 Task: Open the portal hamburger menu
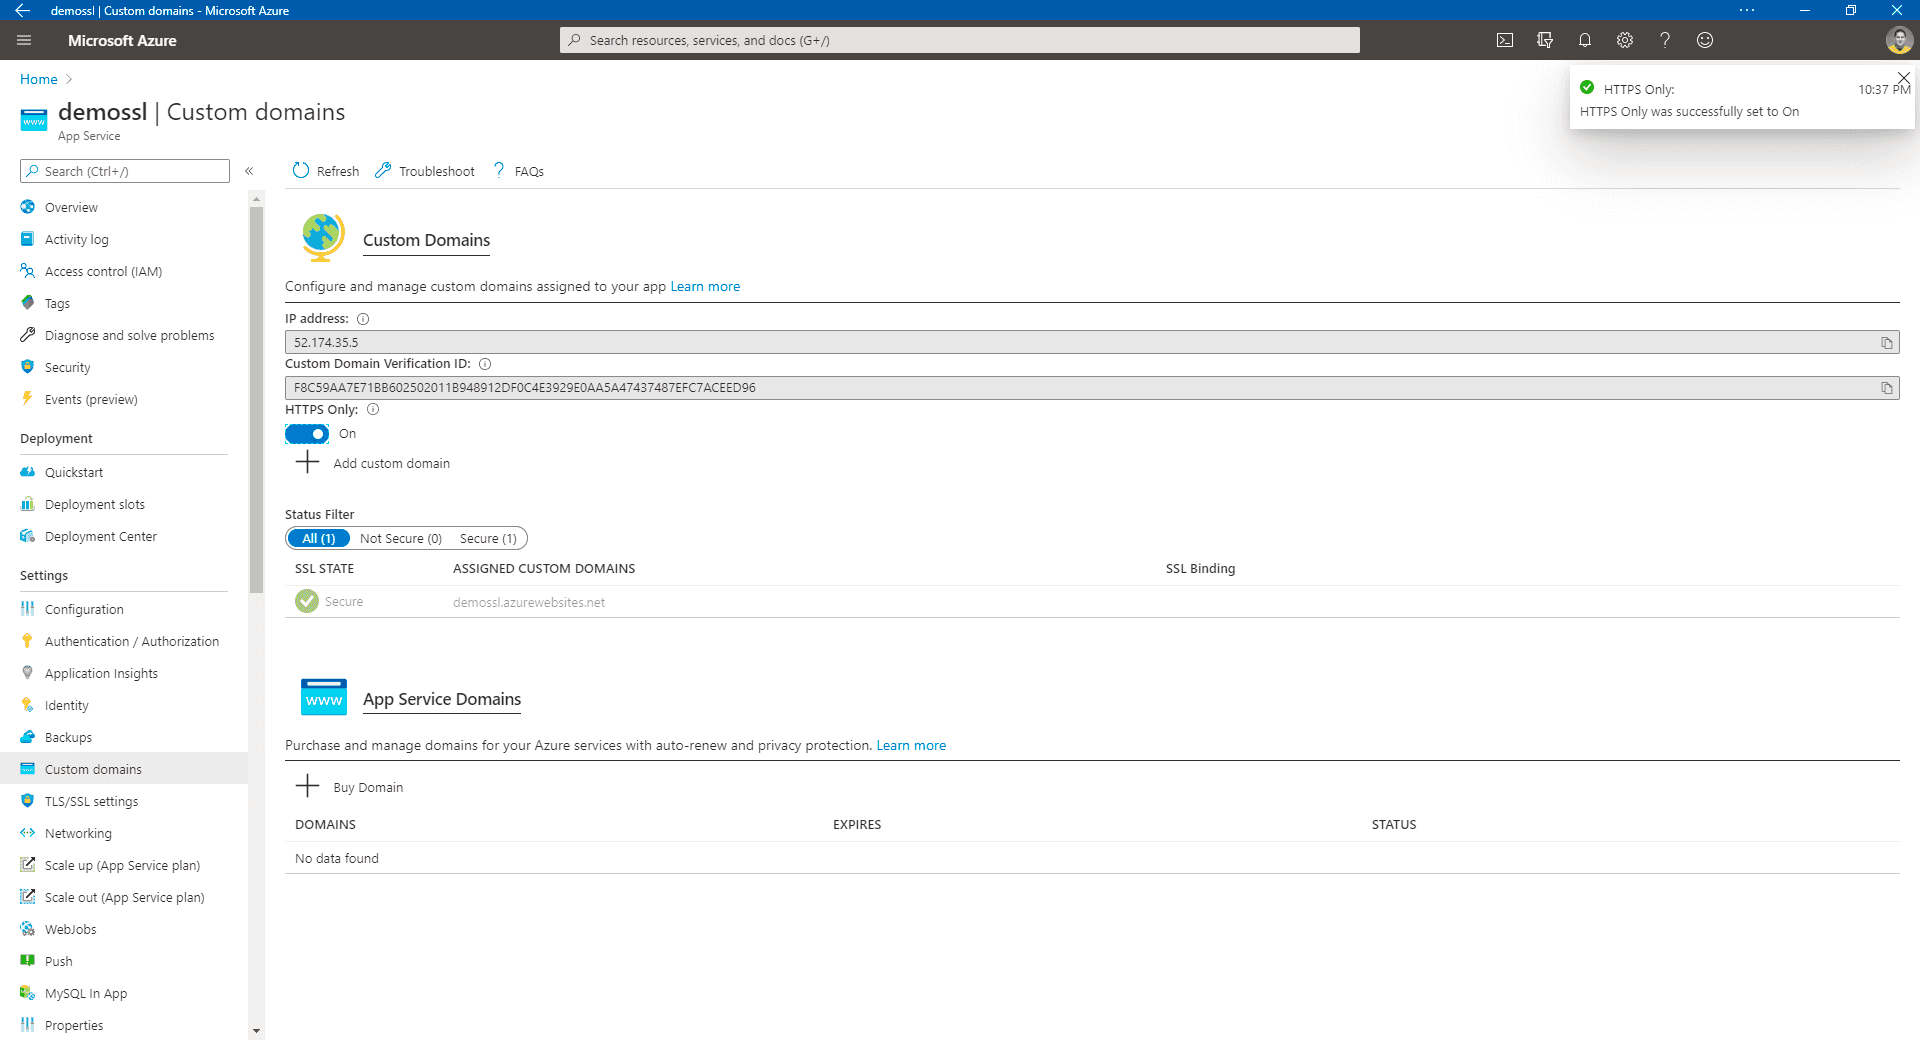pyautogui.click(x=24, y=40)
